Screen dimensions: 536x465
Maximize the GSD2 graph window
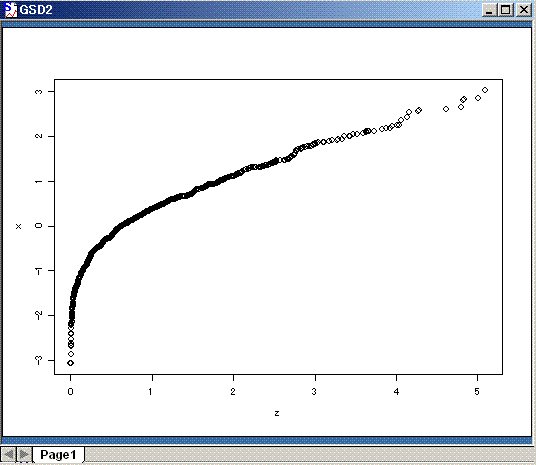[x=506, y=10]
